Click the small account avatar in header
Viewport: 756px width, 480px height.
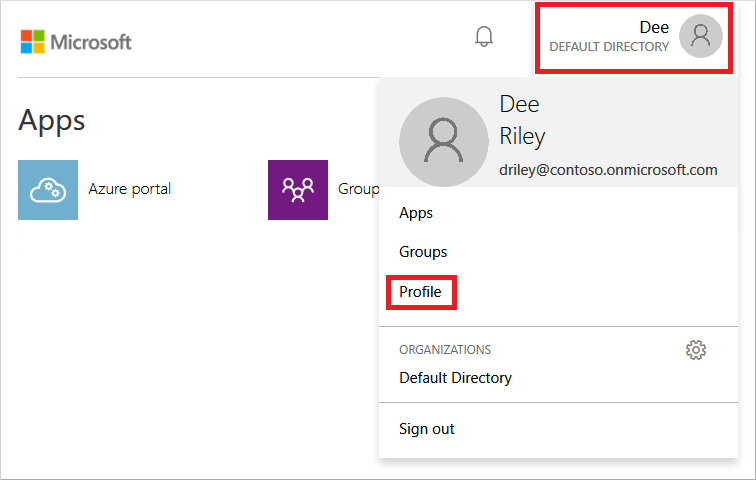[700, 37]
